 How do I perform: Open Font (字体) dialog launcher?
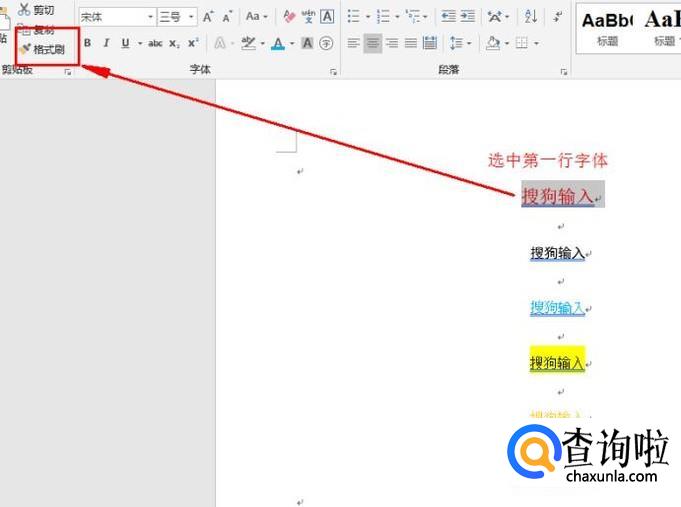tap(333, 72)
